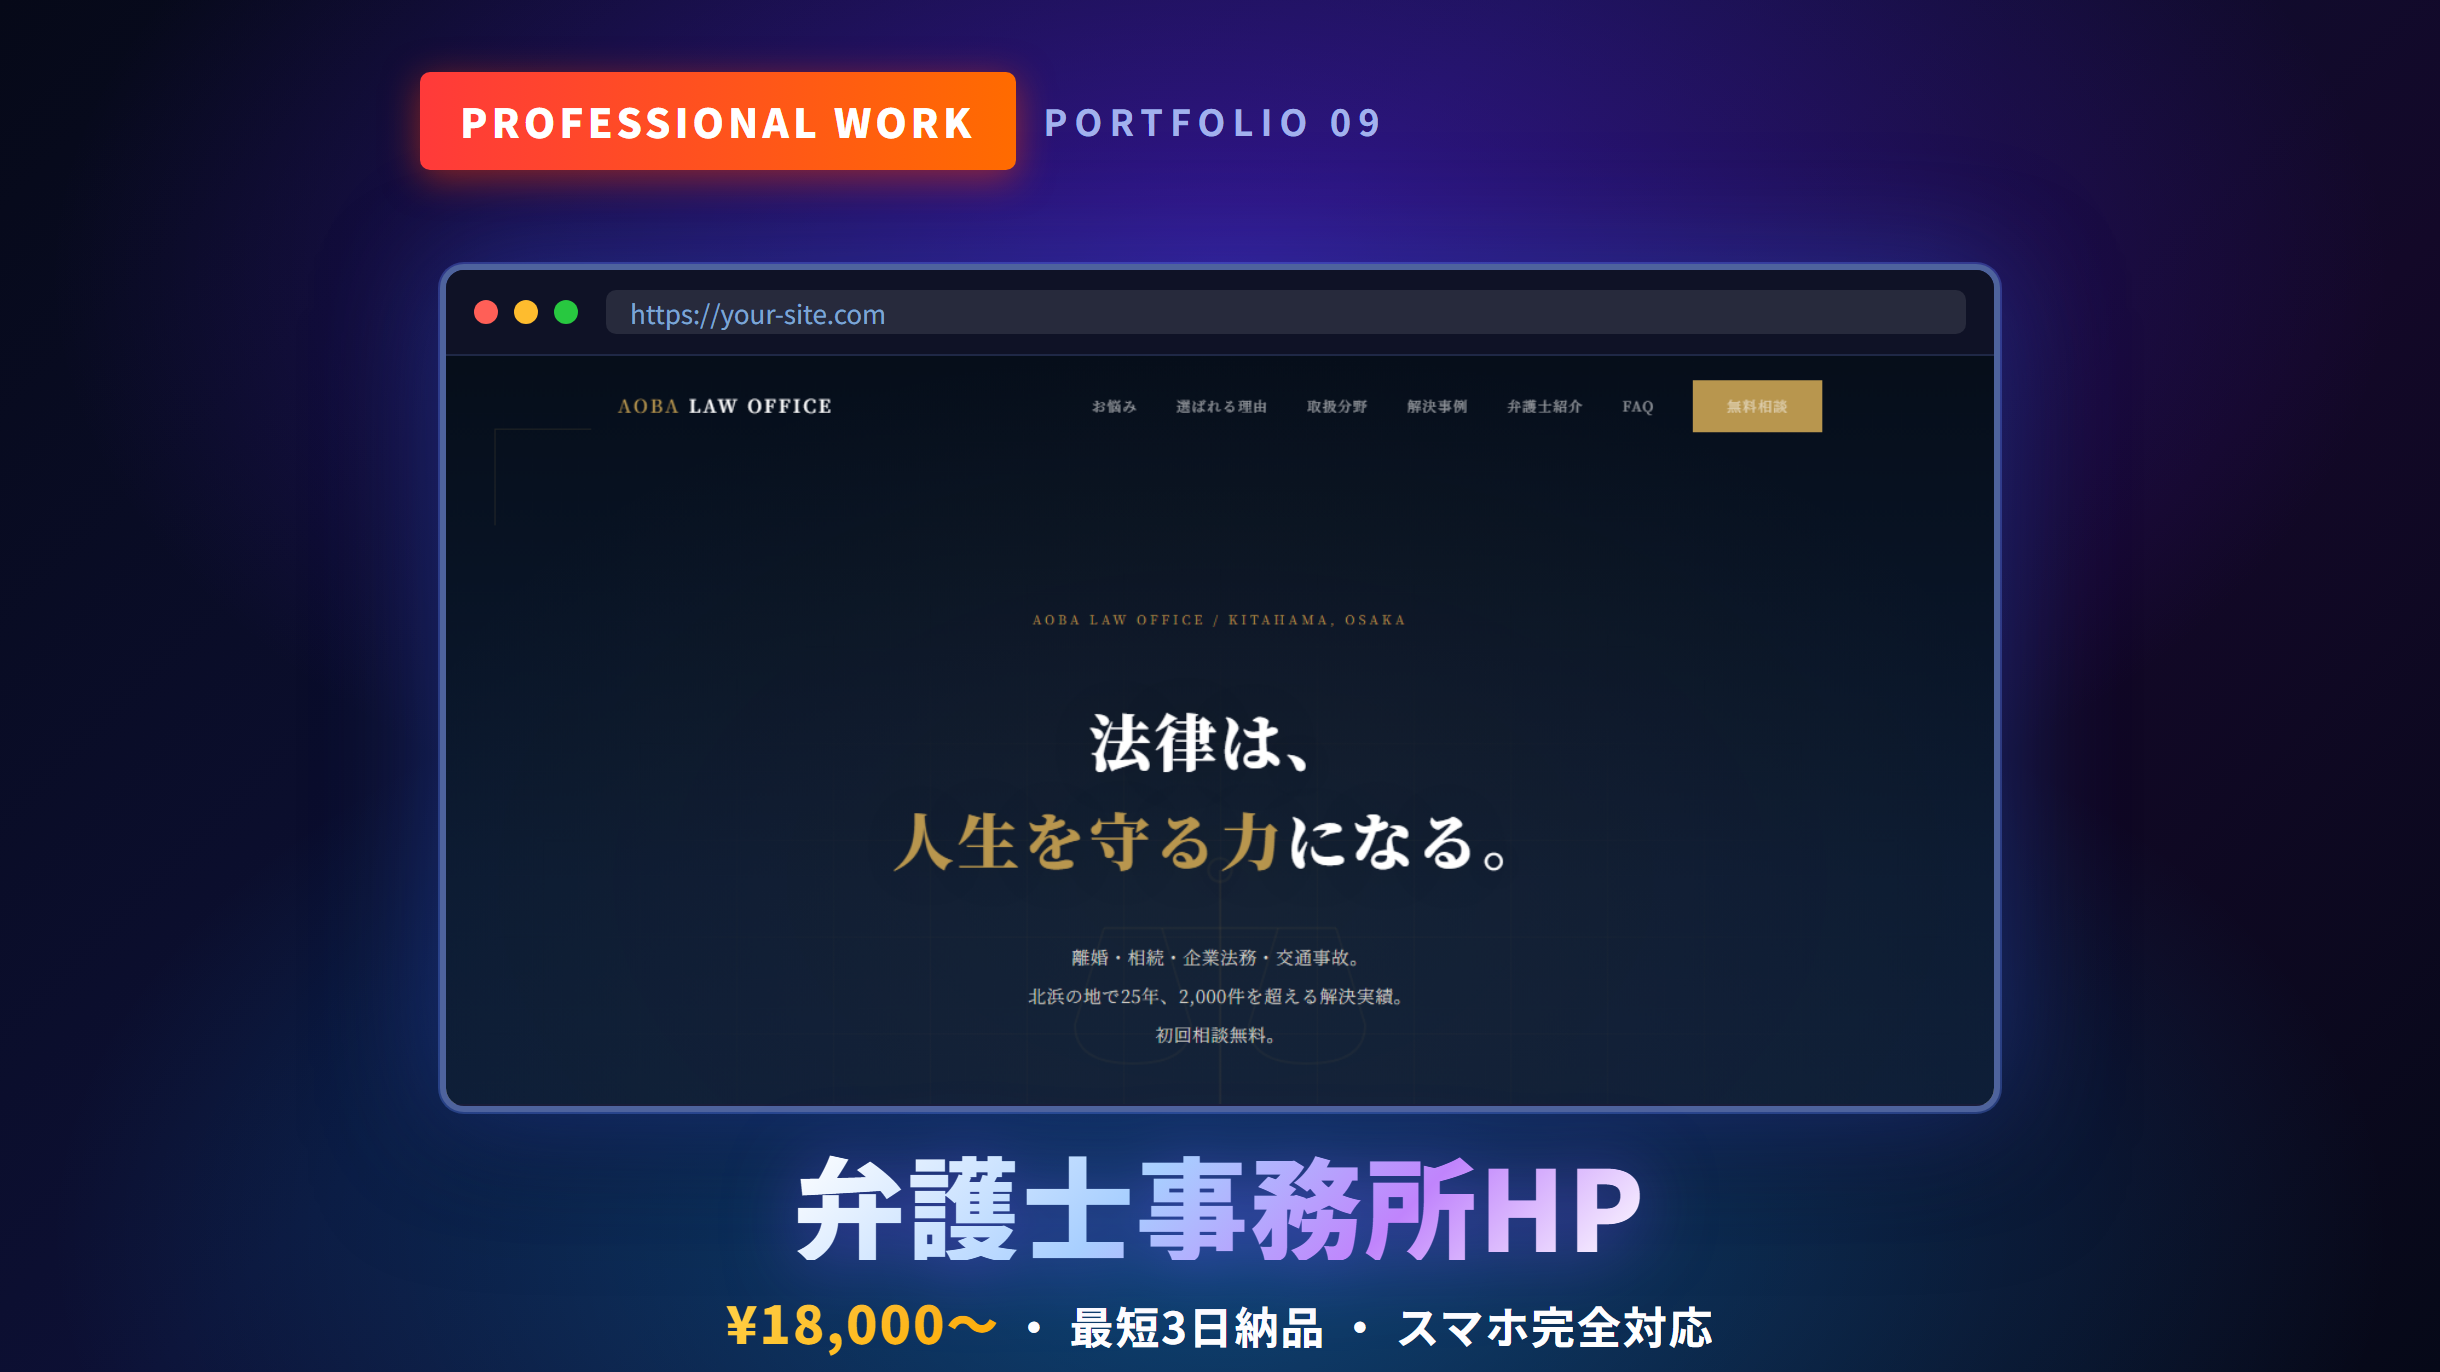
Task: Click the AOBA LAW OFFICE logo
Action: 724,406
